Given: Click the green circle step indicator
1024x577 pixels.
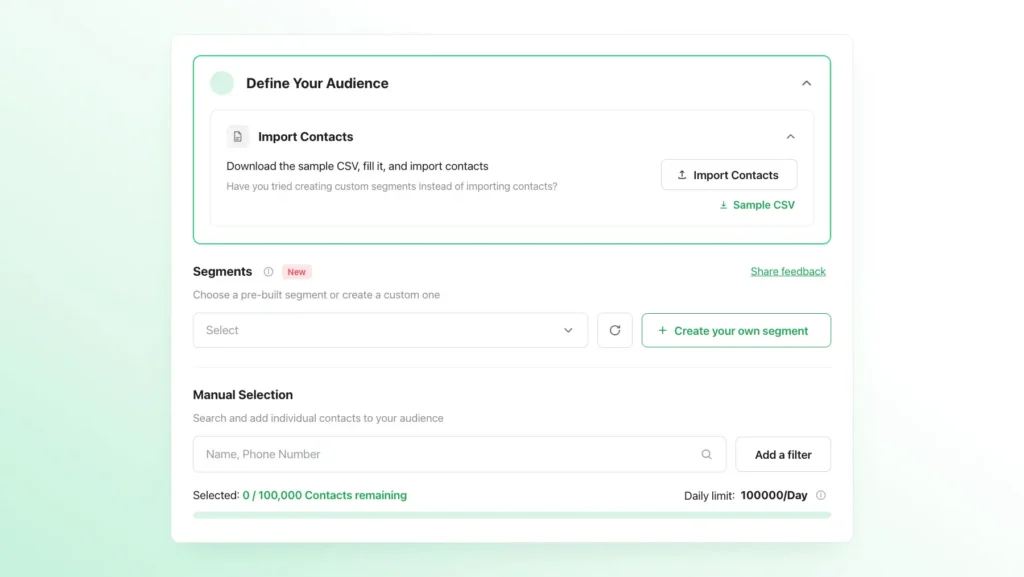Looking at the screenshot, I should pos(222,84).
